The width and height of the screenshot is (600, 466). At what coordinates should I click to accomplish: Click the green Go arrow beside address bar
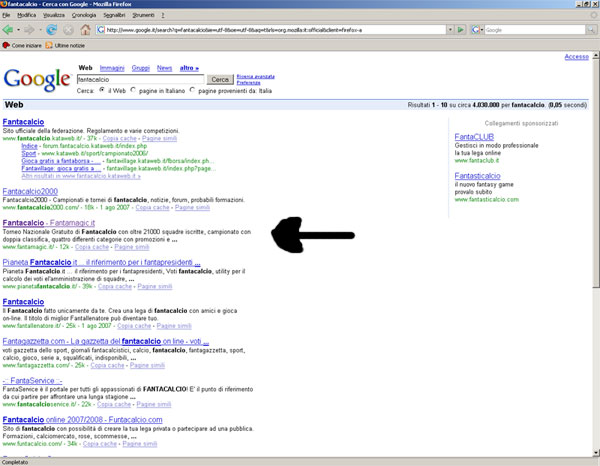pyautogui.click(x=461, y=29)
